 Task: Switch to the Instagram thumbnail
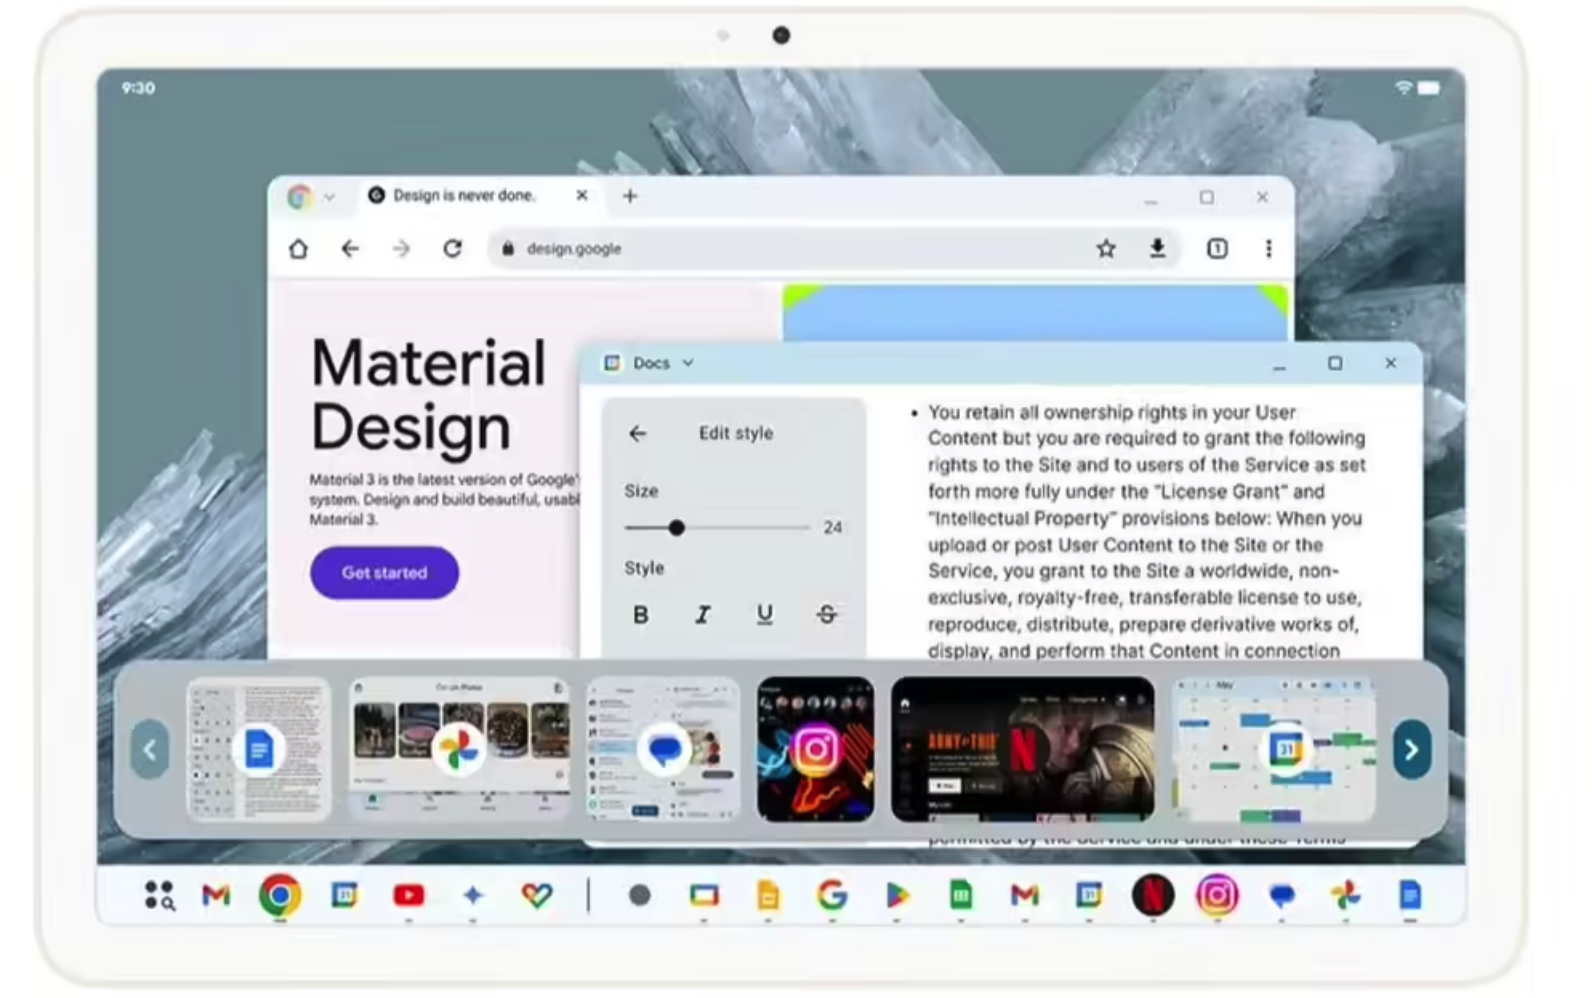click(815, 749)
